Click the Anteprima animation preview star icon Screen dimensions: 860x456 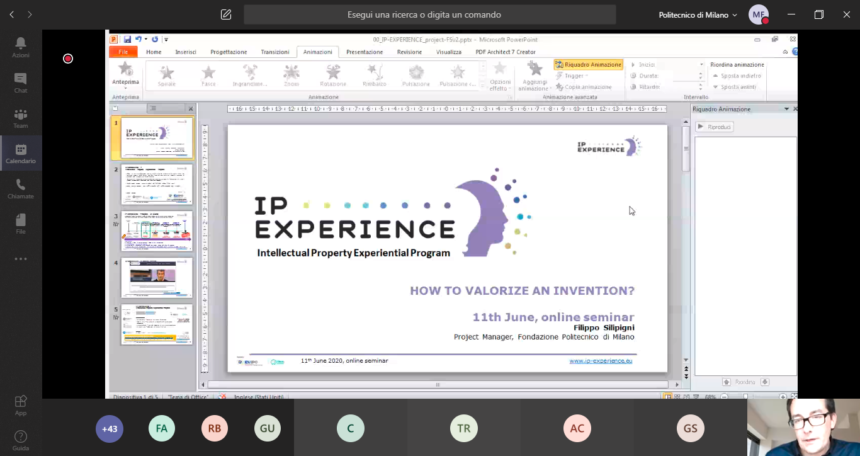[126, 69]
